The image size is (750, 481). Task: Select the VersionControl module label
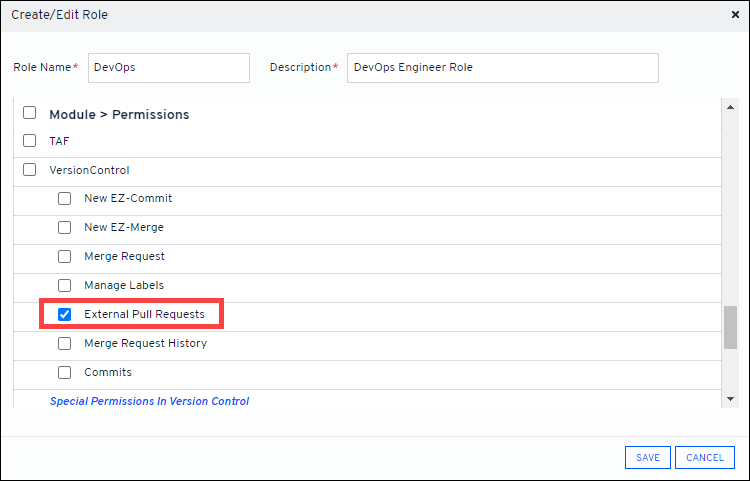pyautogui.click(x=89, y=170)
